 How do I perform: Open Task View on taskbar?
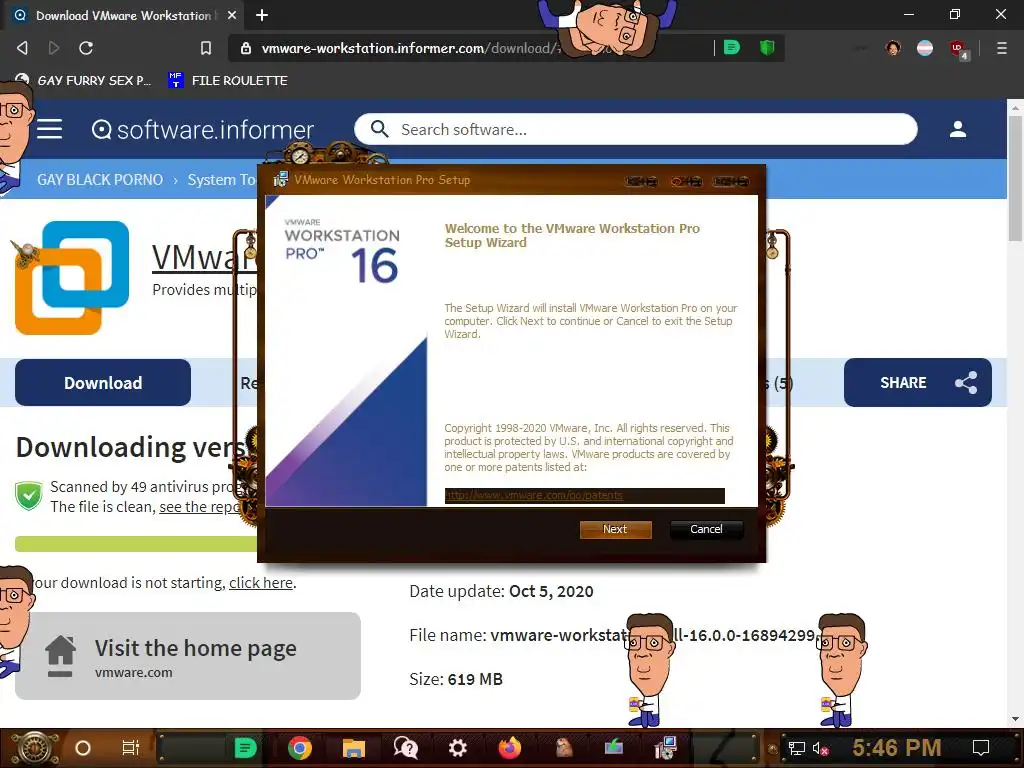131,748
